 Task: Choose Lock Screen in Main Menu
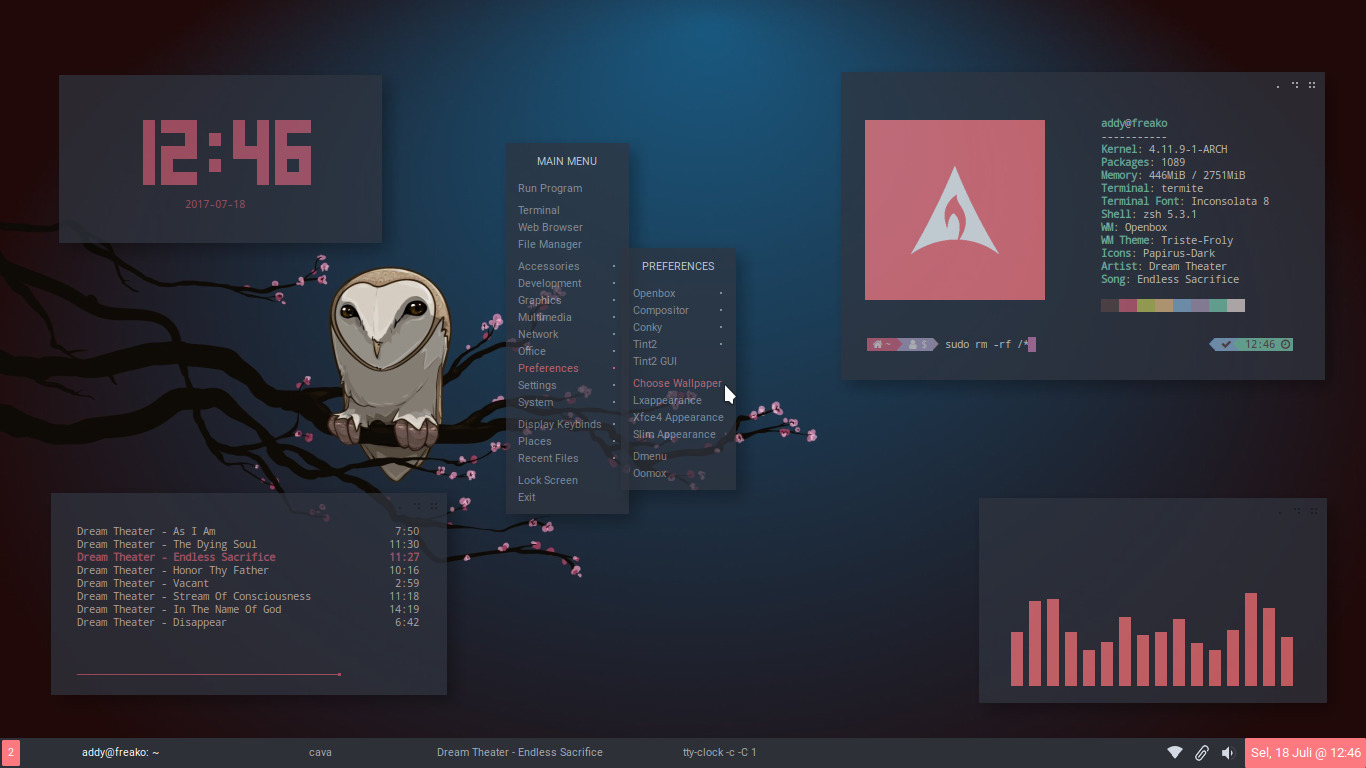click(567, 480)
